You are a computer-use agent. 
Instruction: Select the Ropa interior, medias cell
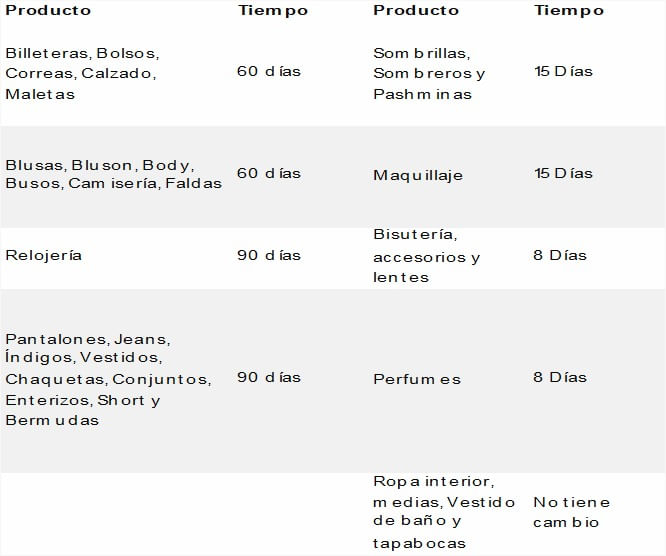pyautogui.click(x=444, y=512)
